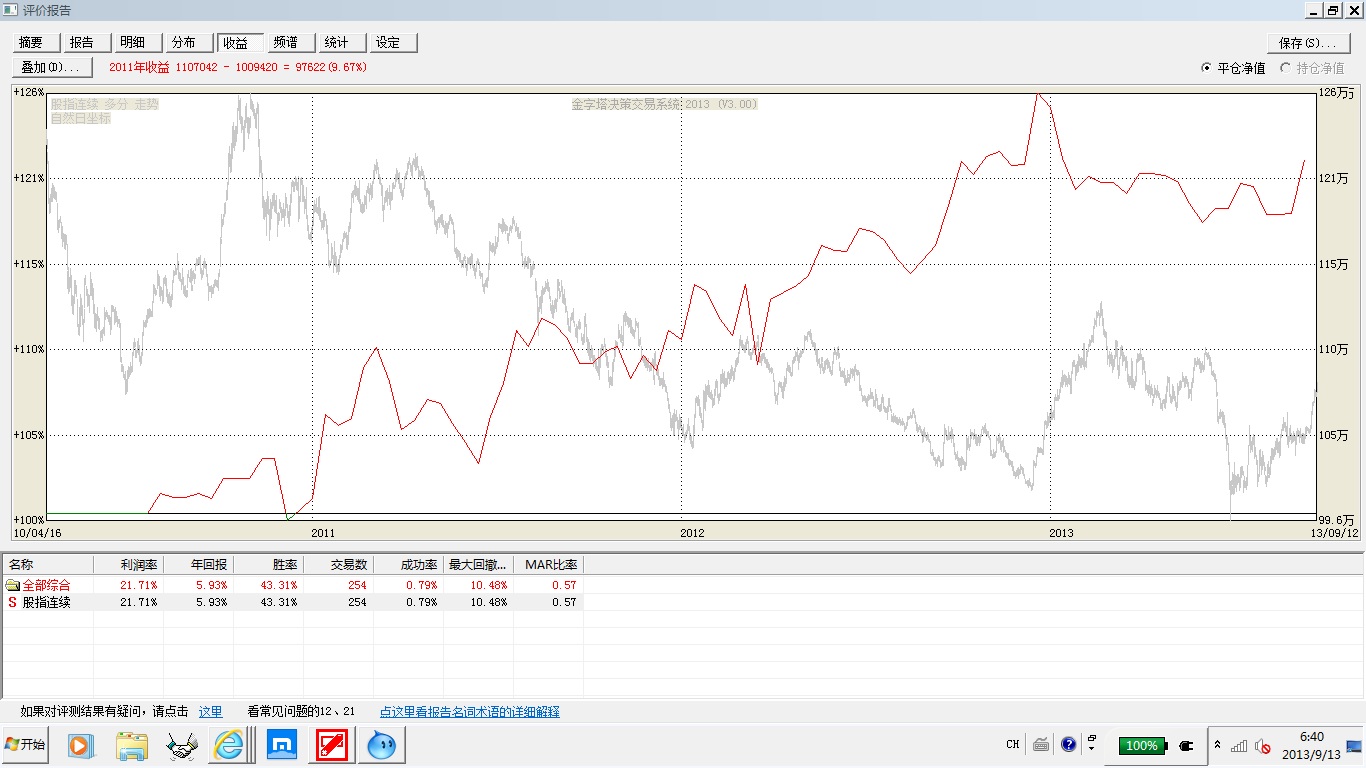Image resolution: width=1366 pixels, height=768 pixels.
Task: Open the media player taskbar icon
Action: [80, 745]
